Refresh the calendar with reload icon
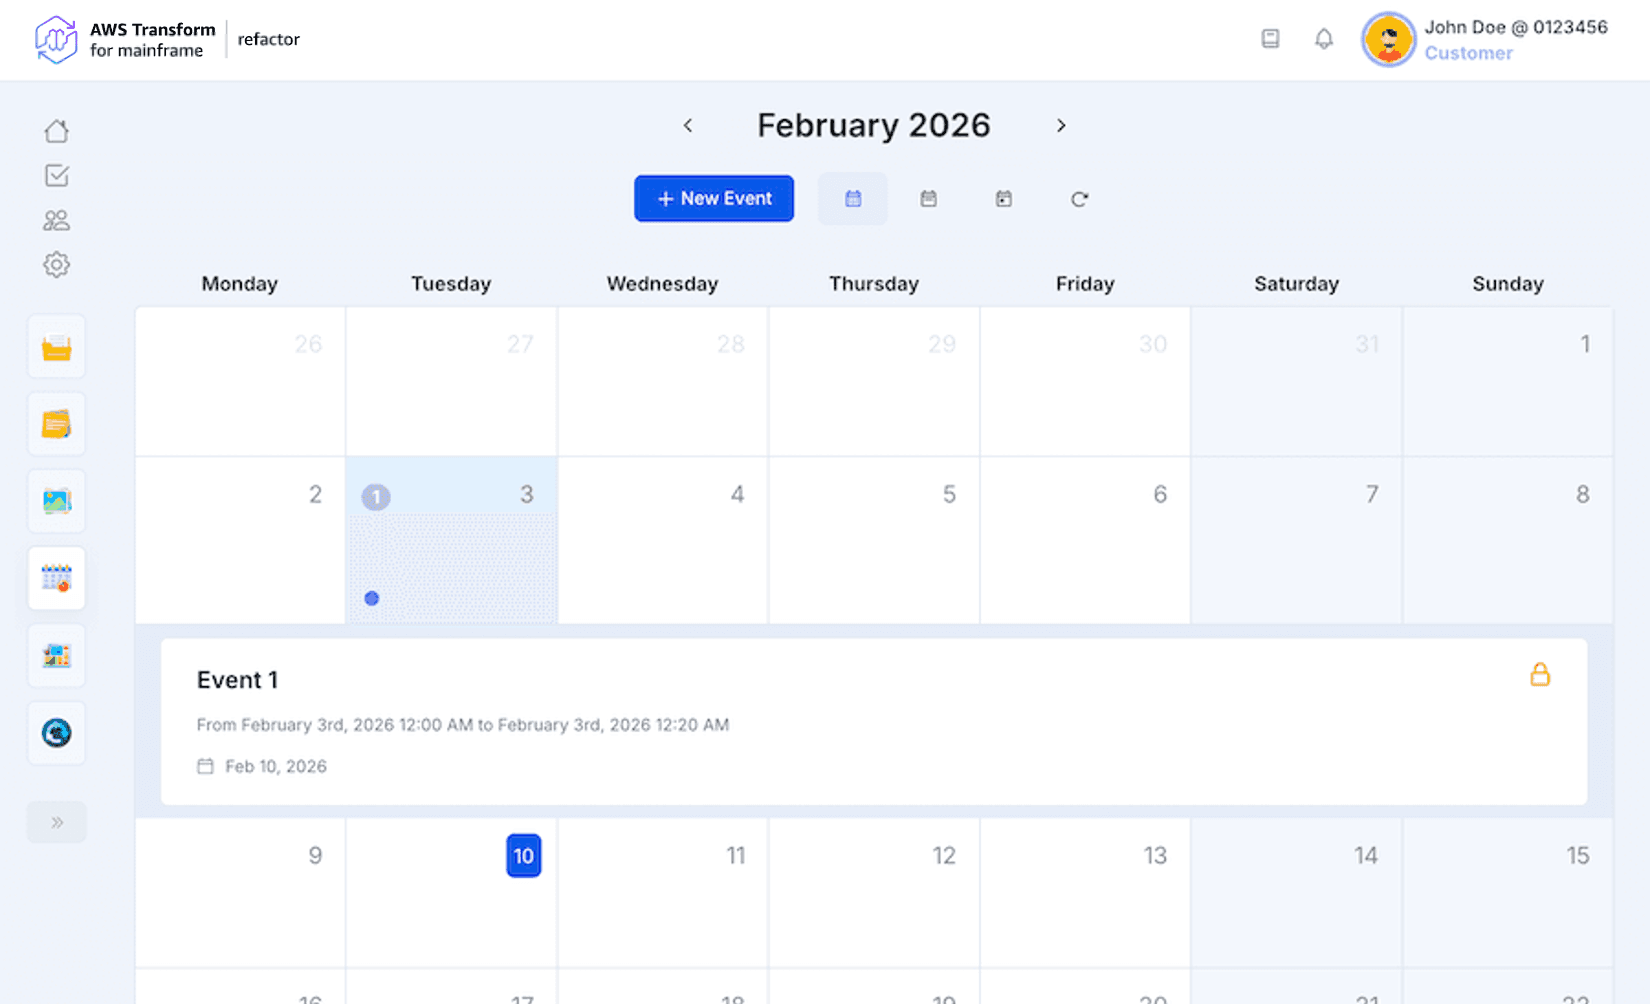 (1079, 199)
